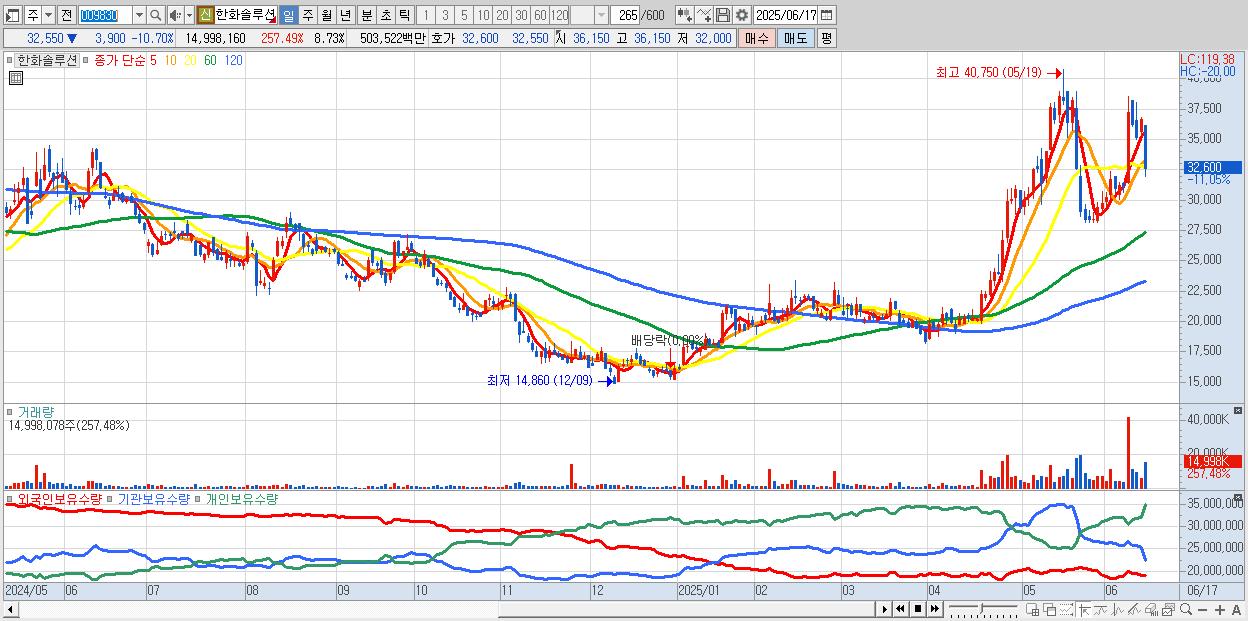
Task: Select the 10 interval button
Action: click(484, 15)
